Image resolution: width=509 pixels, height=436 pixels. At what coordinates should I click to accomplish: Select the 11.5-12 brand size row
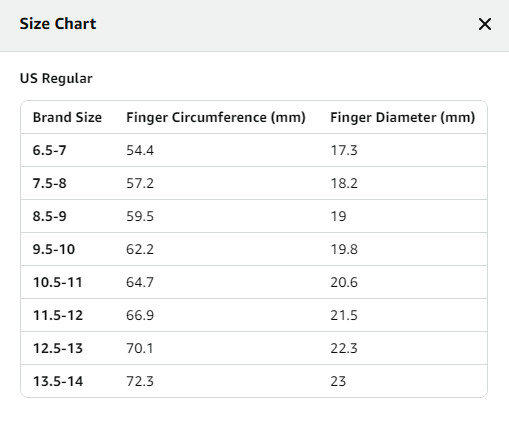[x=254, y=315]
